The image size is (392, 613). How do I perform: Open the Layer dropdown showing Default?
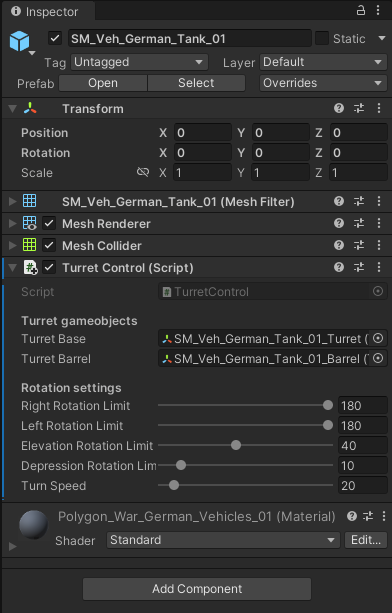323,62
